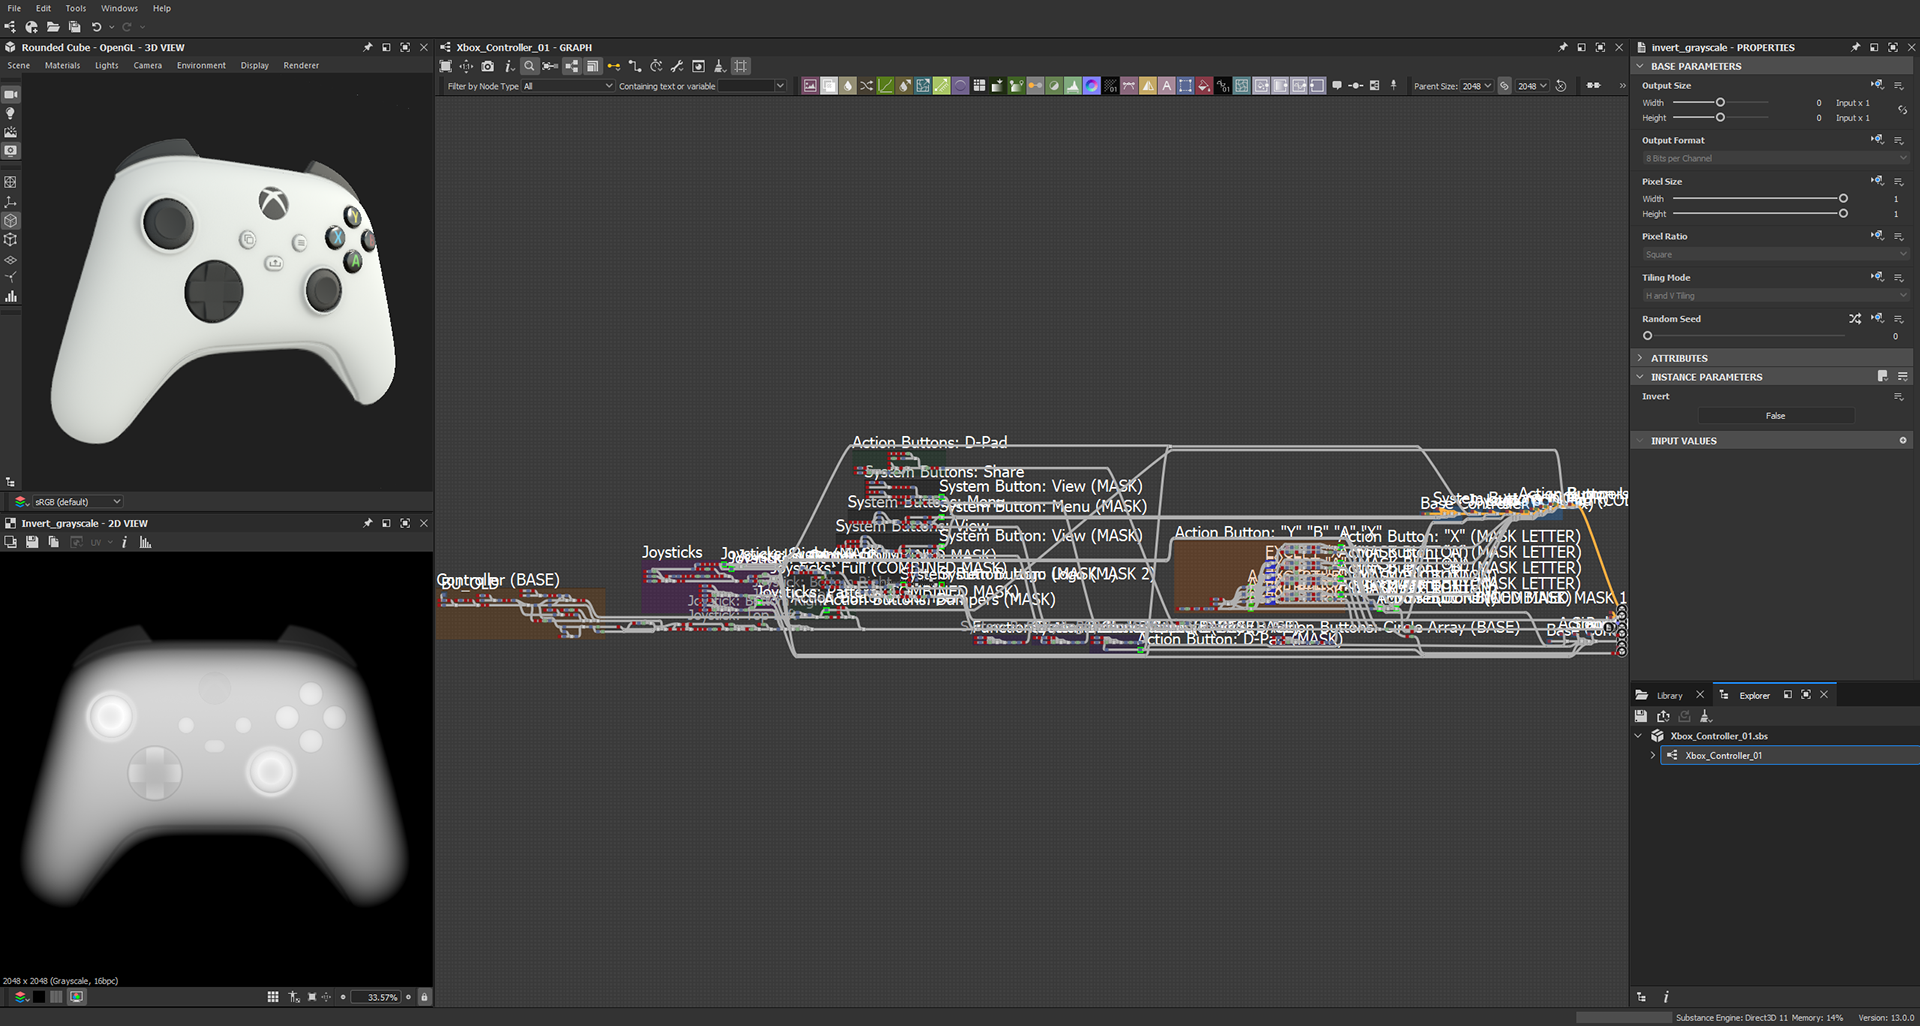Click the Levels histogram node icon

(x=1073, y=86)
